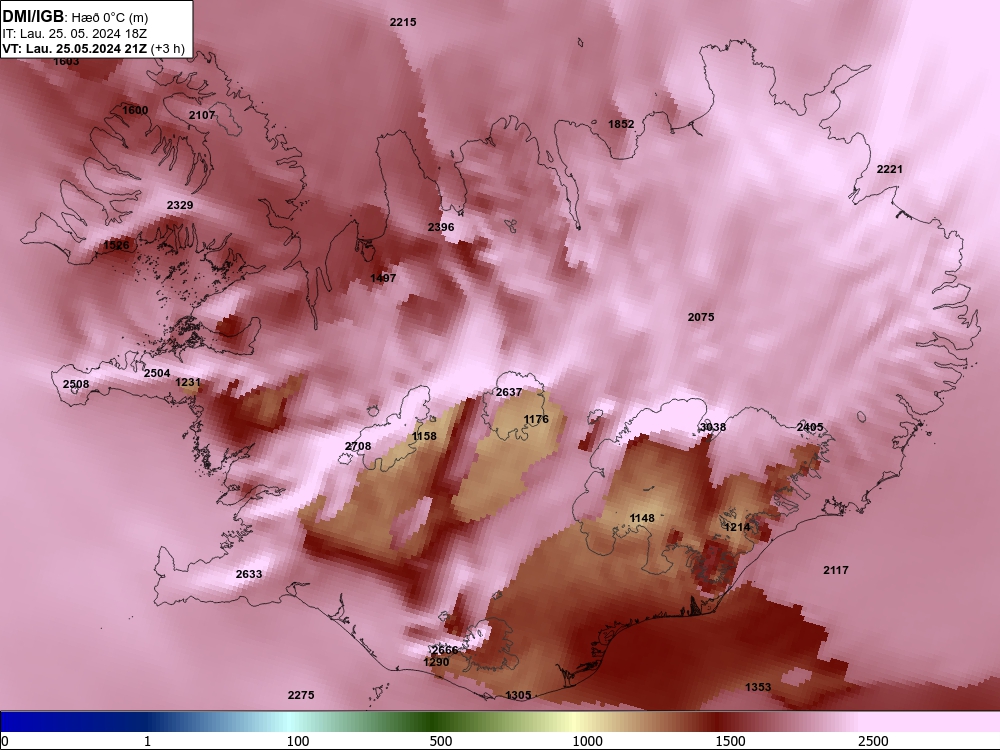1000x750 pixels.
Task: Click the 2666 value label
Action: point(445,651)
